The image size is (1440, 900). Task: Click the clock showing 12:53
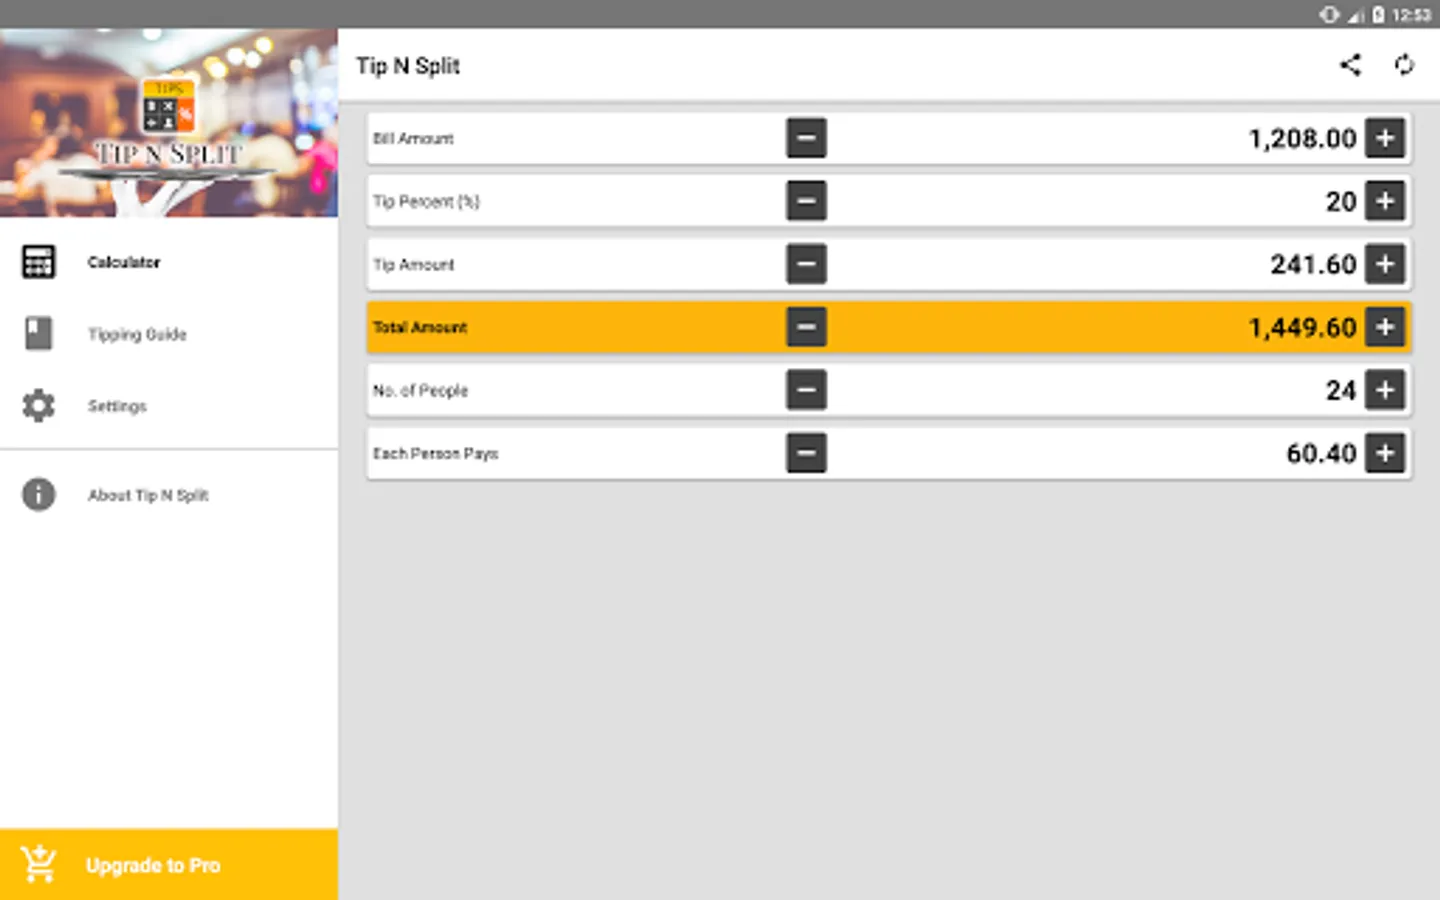pos(1411,14)
